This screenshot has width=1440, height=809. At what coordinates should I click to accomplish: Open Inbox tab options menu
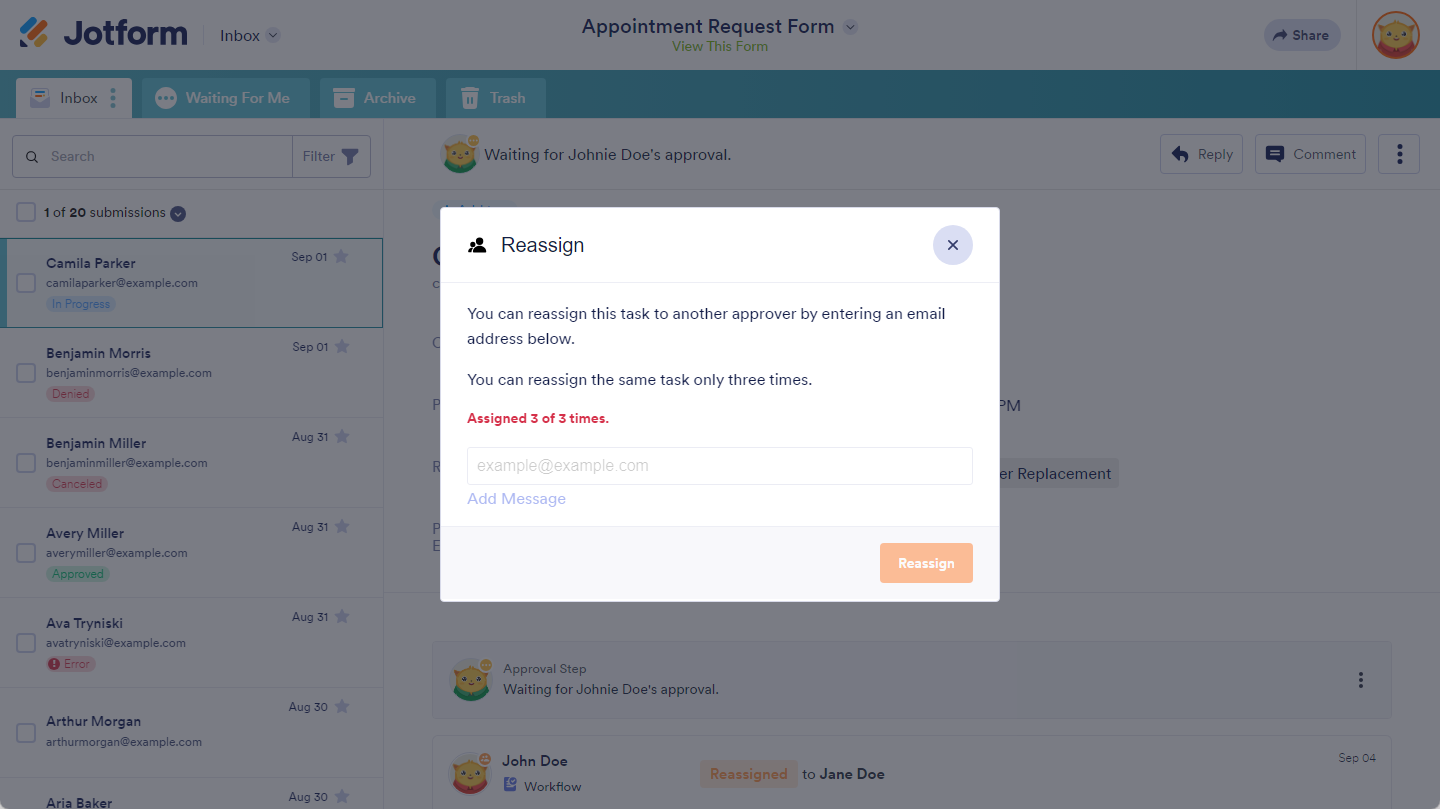(x=113, y=98)
